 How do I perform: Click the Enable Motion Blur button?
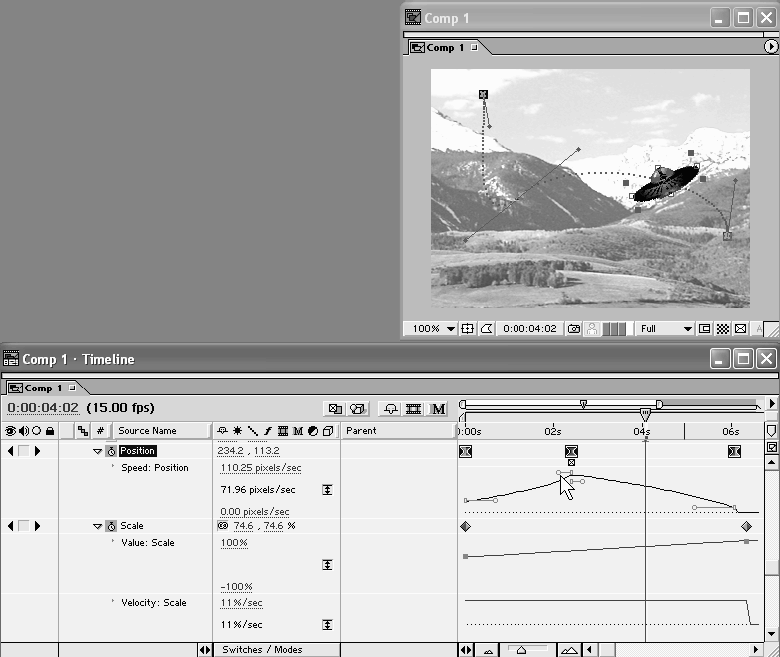pyautogui.click(x=438, y=408)
